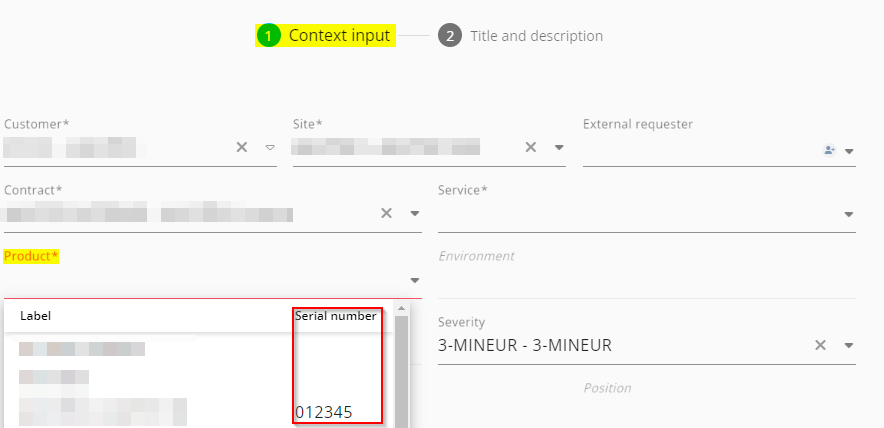The height and width of the screenshot is (428, 884).
Task: Select product with serial number 012345
Action: pos(323,412)
